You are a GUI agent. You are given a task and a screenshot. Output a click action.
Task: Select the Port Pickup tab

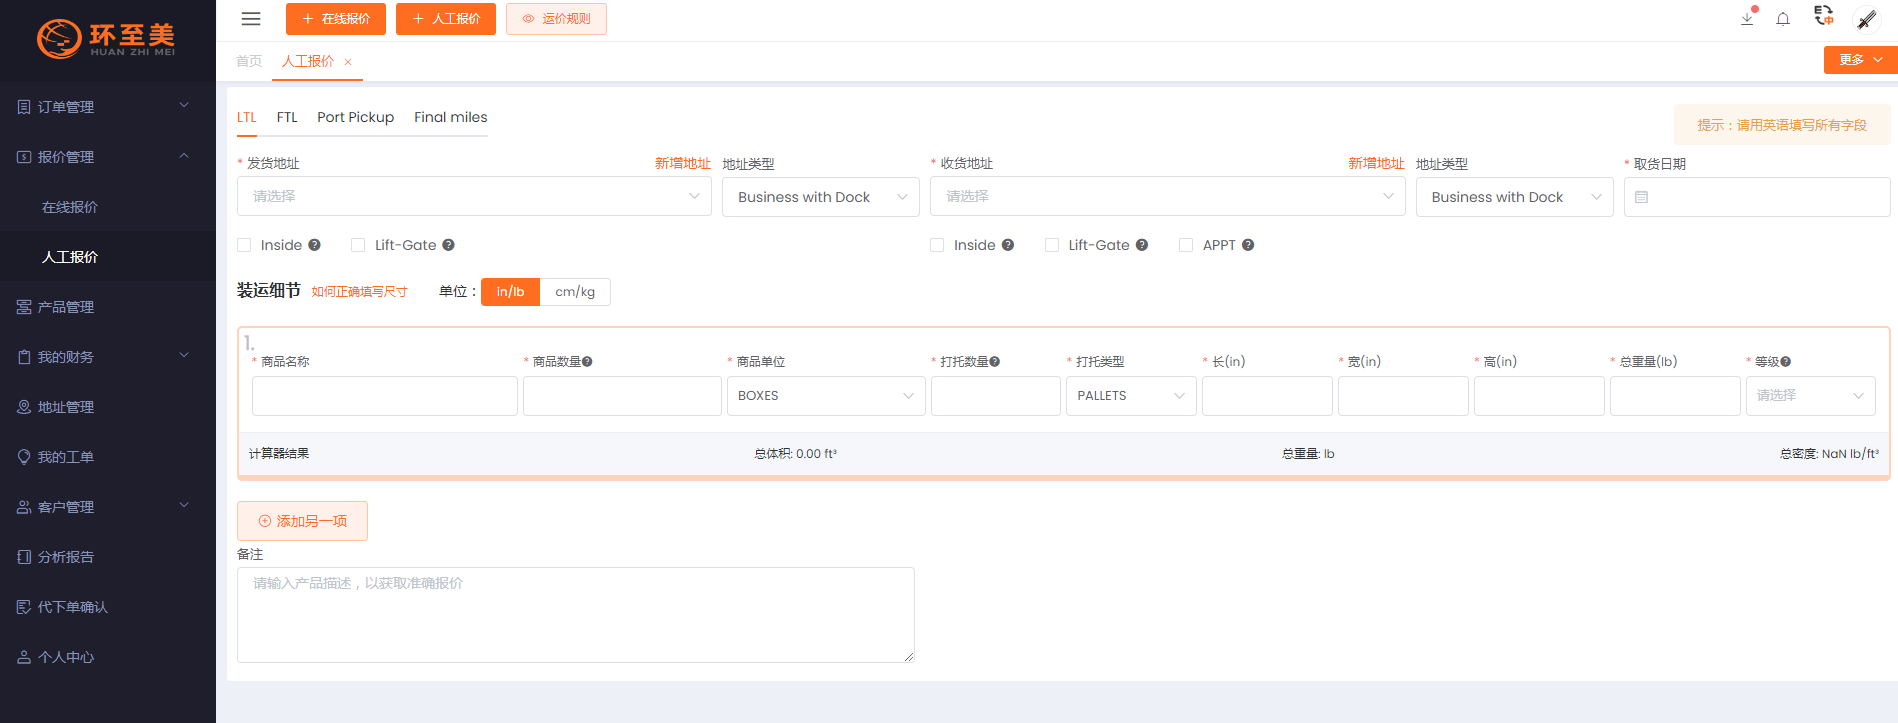click(355, 117)
